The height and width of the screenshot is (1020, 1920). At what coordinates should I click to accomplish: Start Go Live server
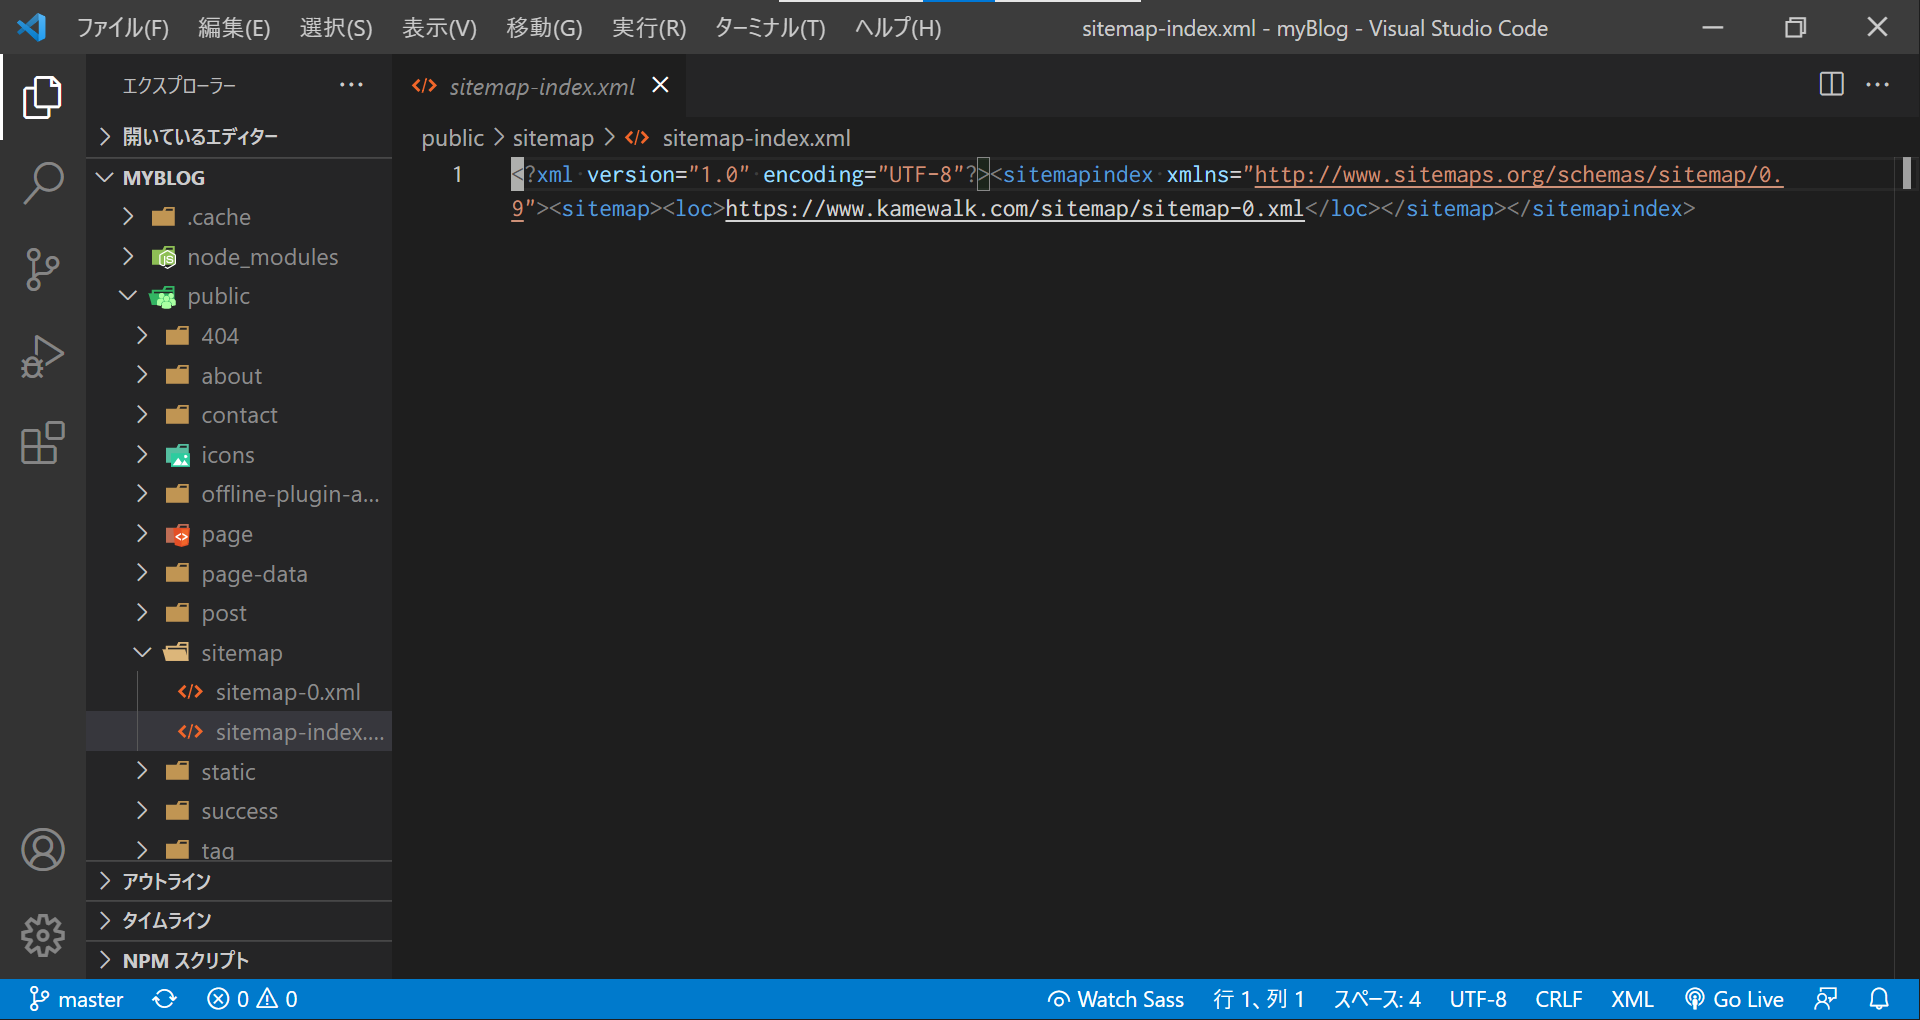[x=1734, y=999]
